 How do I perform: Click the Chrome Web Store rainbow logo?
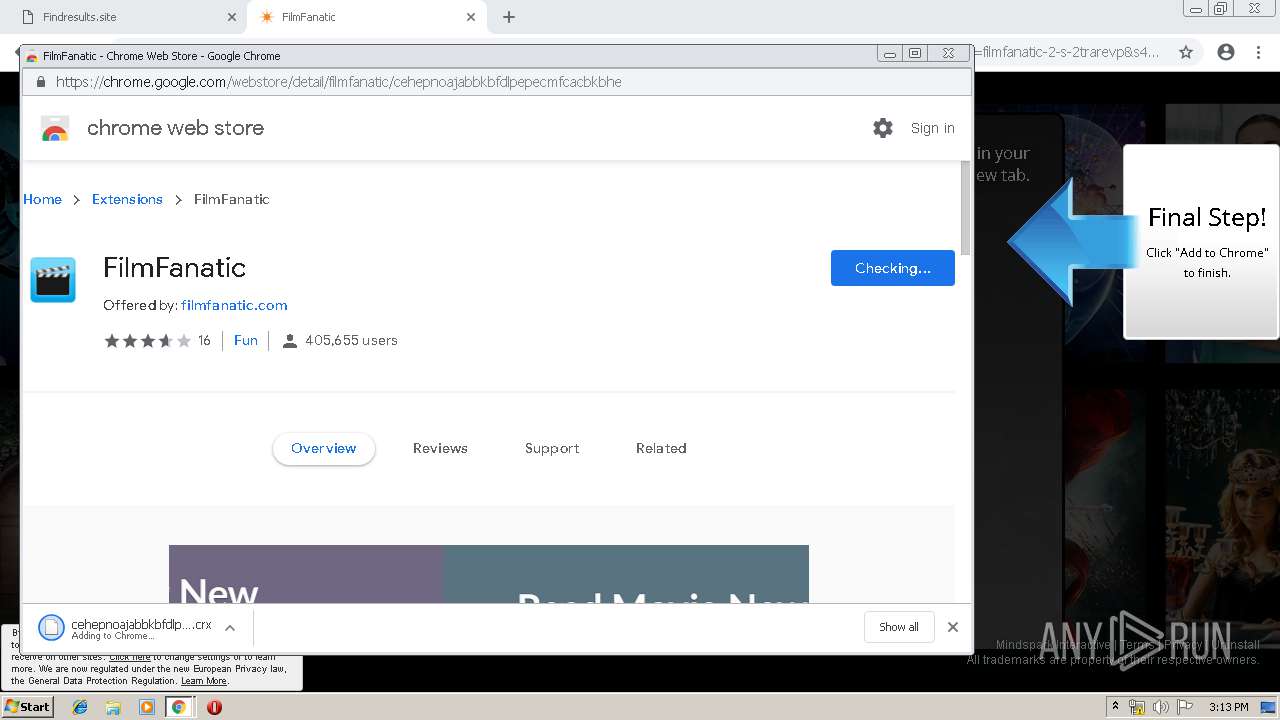tap(55, 128)
